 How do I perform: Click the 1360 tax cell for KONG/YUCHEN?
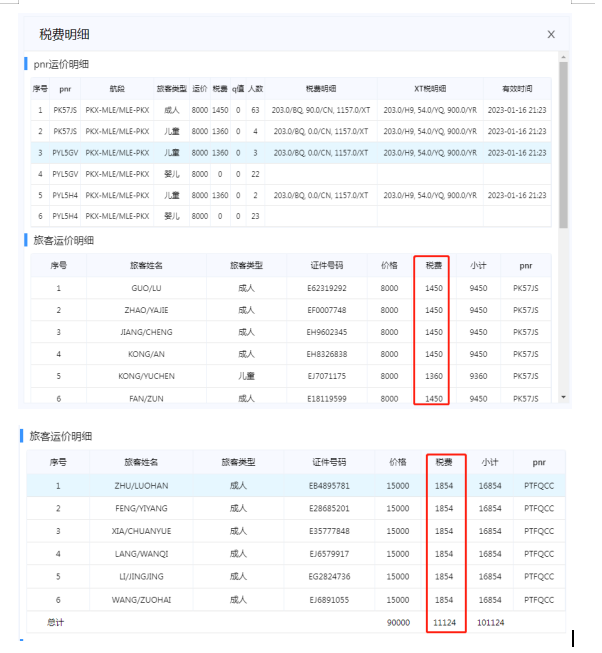coord(433,376)
